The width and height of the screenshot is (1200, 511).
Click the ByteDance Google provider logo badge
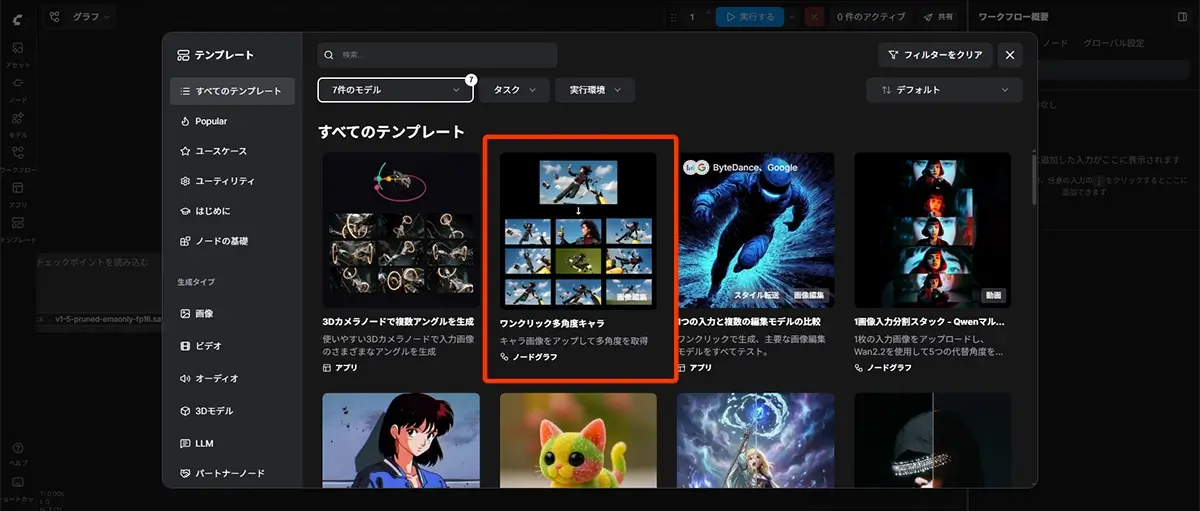coord(695,167)
